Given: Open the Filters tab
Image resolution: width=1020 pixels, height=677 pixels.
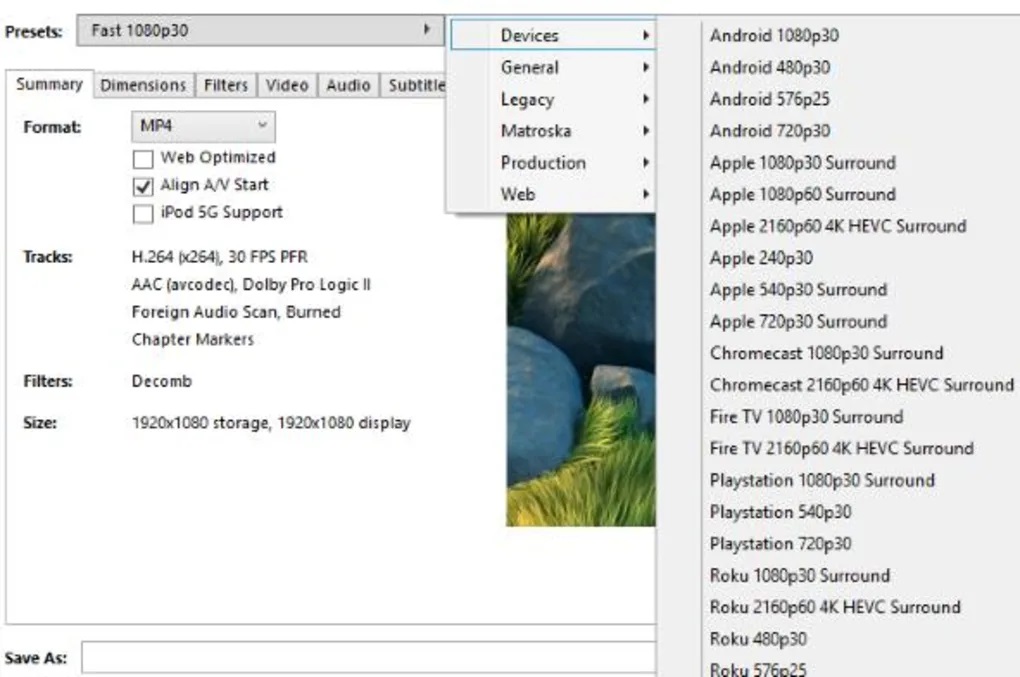Looking at the screenshot, I should 225,85.
